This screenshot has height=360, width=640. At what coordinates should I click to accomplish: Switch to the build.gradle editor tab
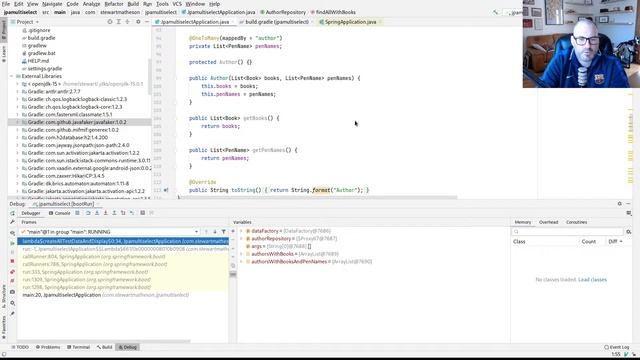[276, 22]
